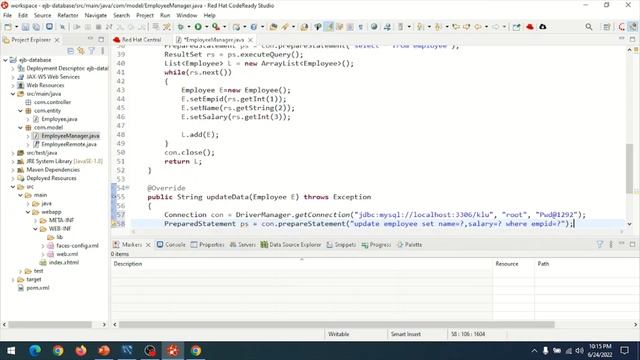Open the Run button dropdown arrow
Image resolution: width=640 pixels, height=360 pixels.
(207, 27)
